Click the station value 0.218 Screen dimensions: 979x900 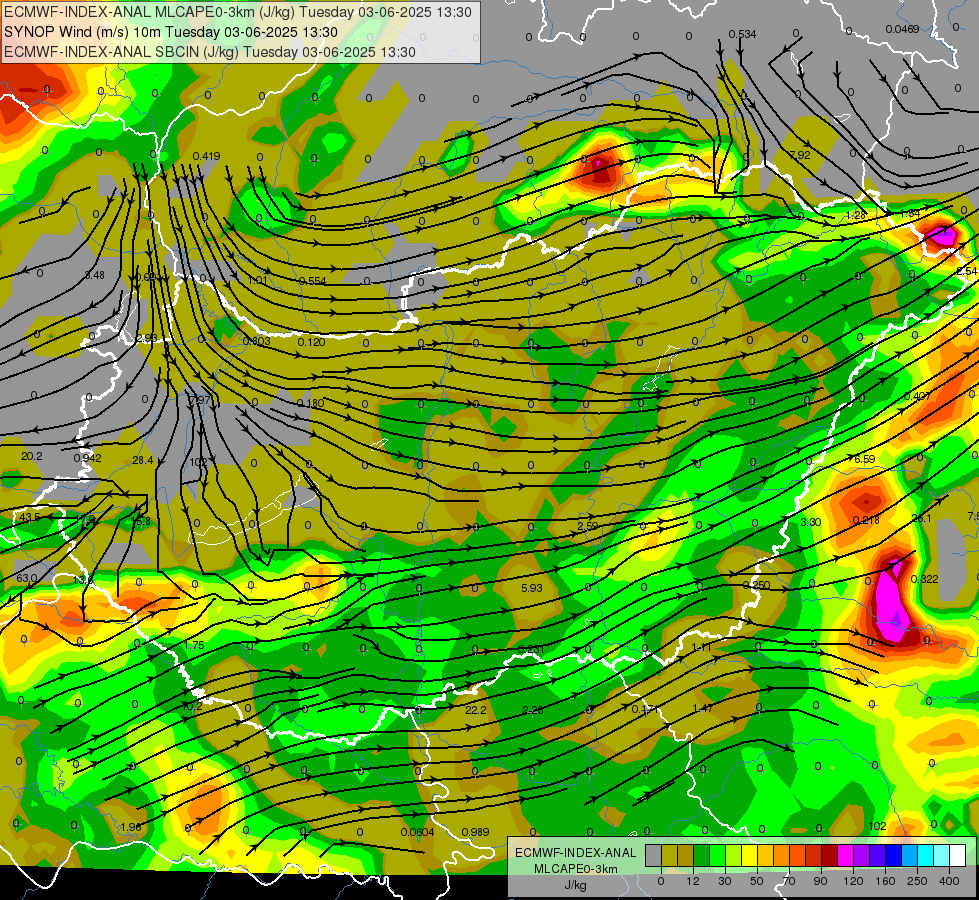click(x=866, y=520)
